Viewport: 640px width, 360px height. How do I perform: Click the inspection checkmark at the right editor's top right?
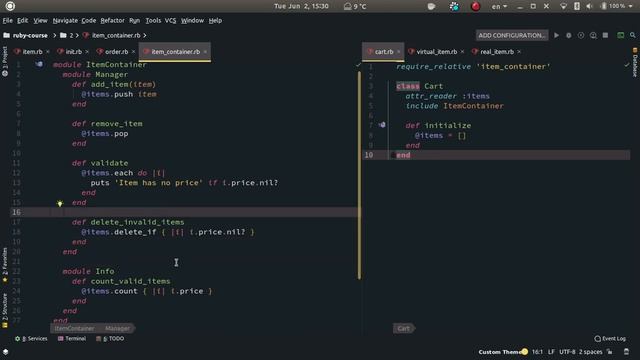[627, 65]
